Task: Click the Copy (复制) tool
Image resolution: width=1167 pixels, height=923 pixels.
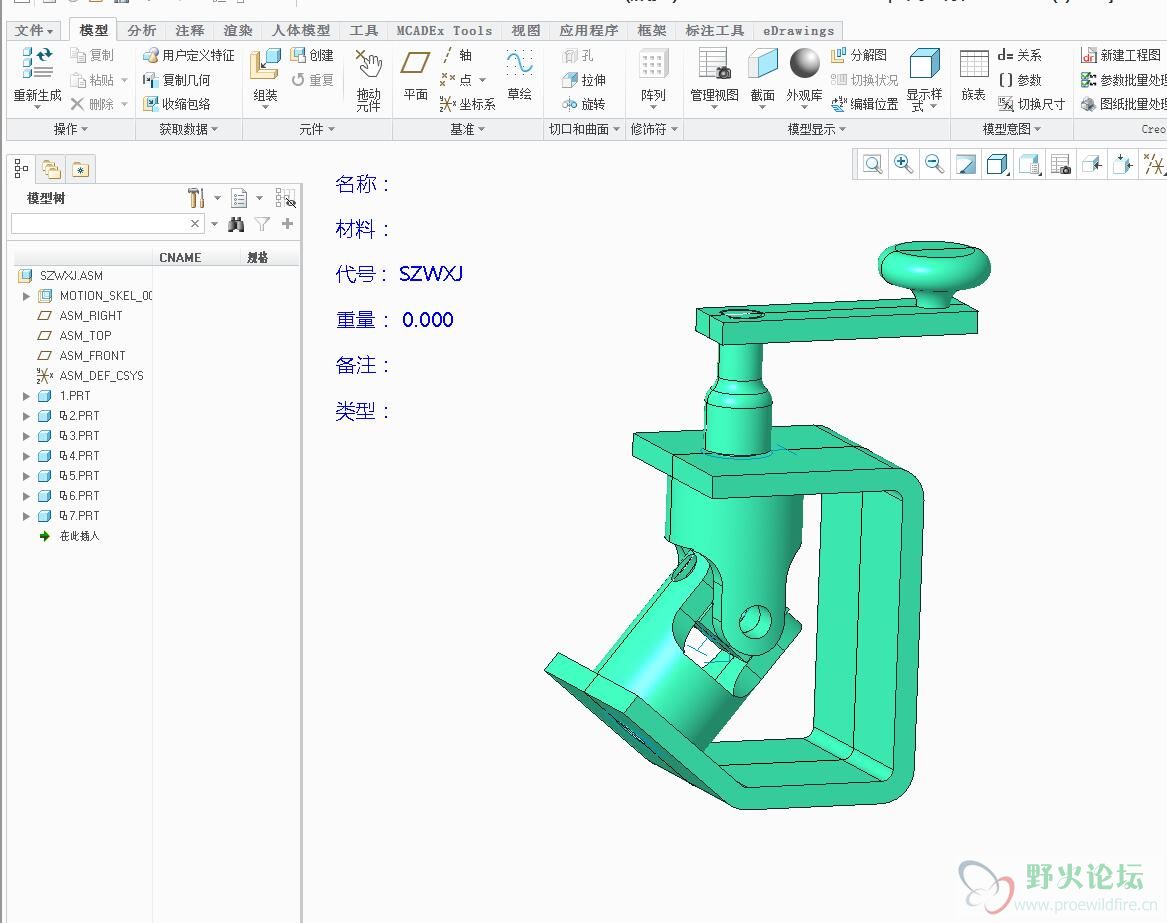Action: coord(92,55)
